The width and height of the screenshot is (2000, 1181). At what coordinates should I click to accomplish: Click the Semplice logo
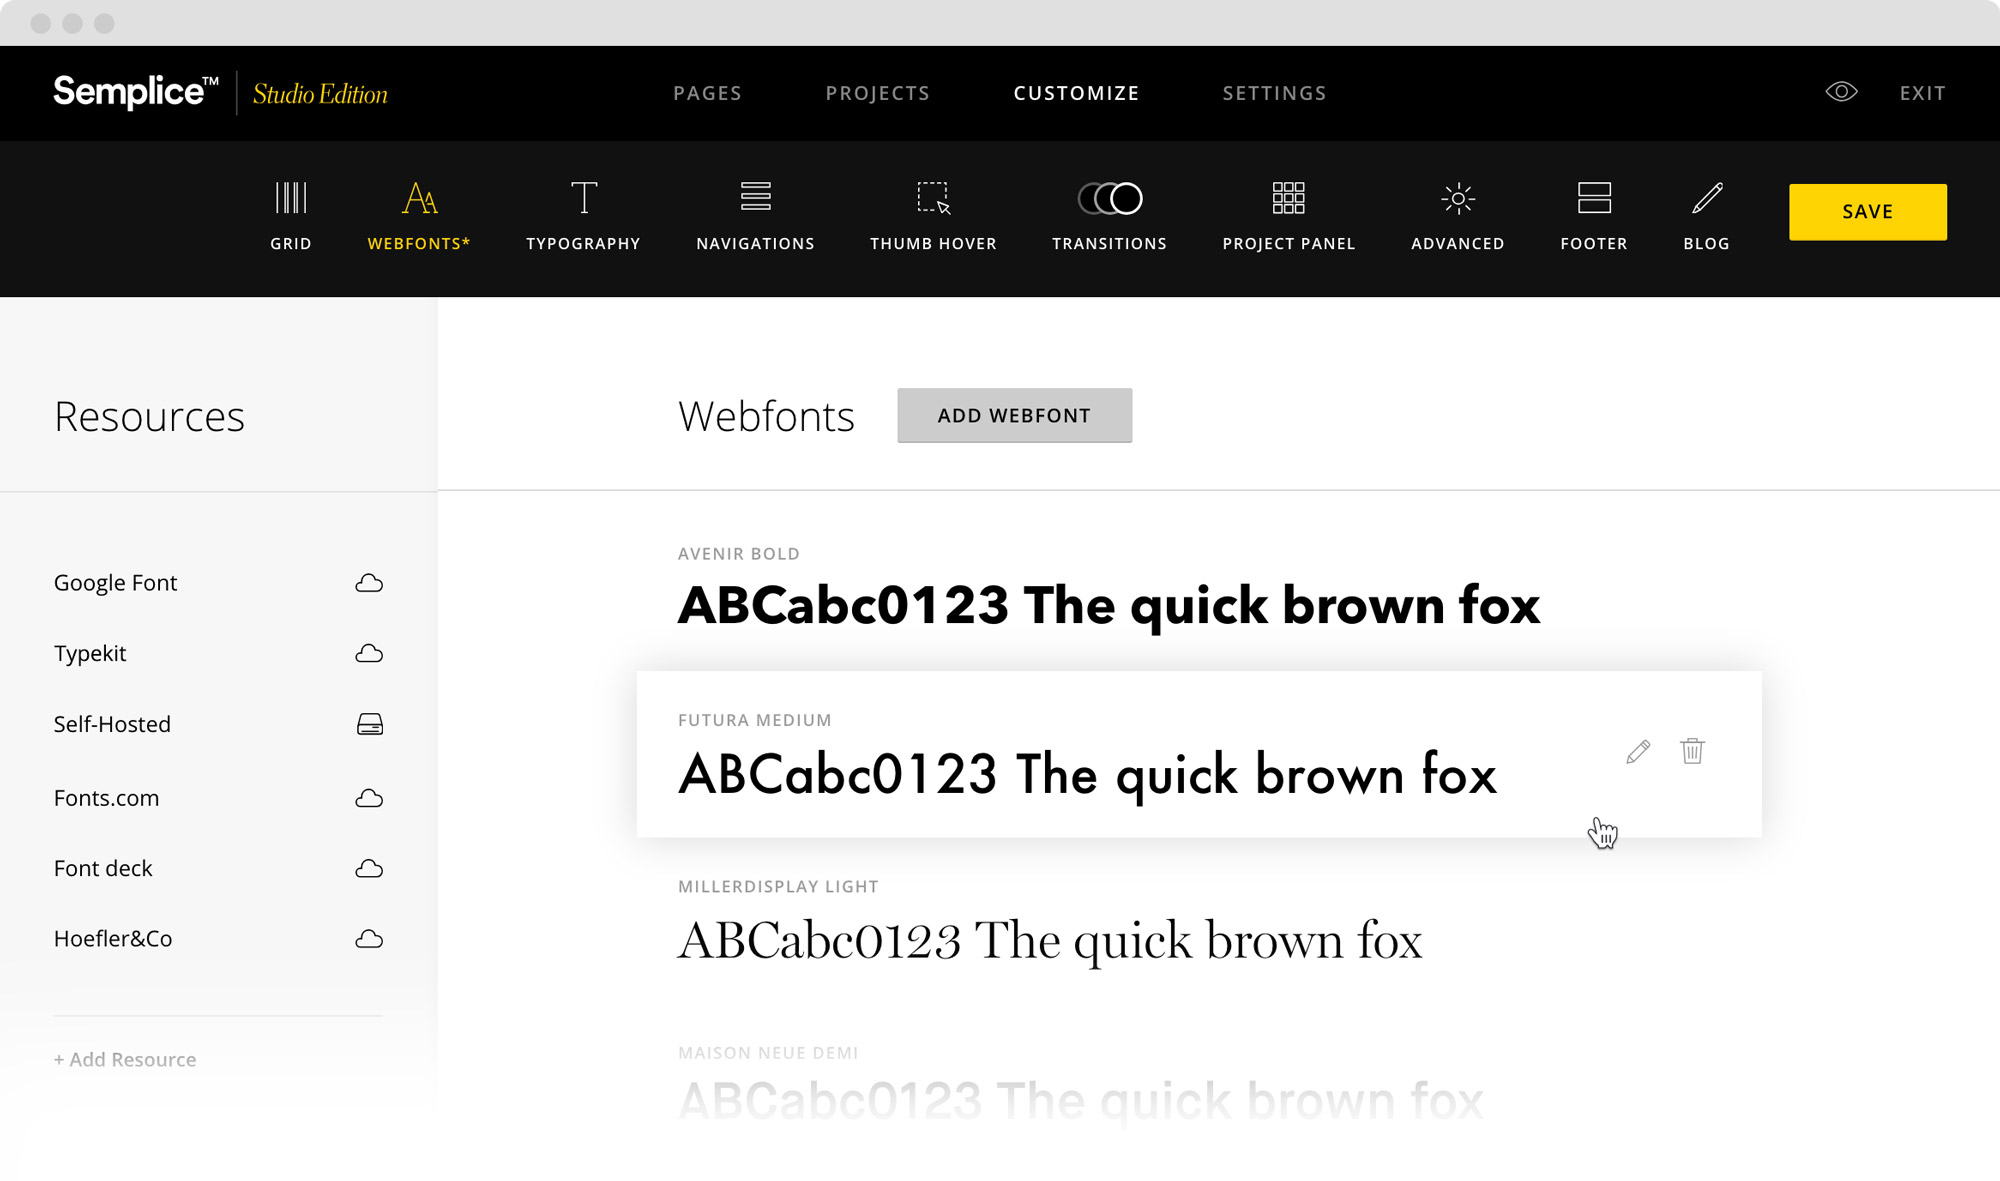point(136,92)
